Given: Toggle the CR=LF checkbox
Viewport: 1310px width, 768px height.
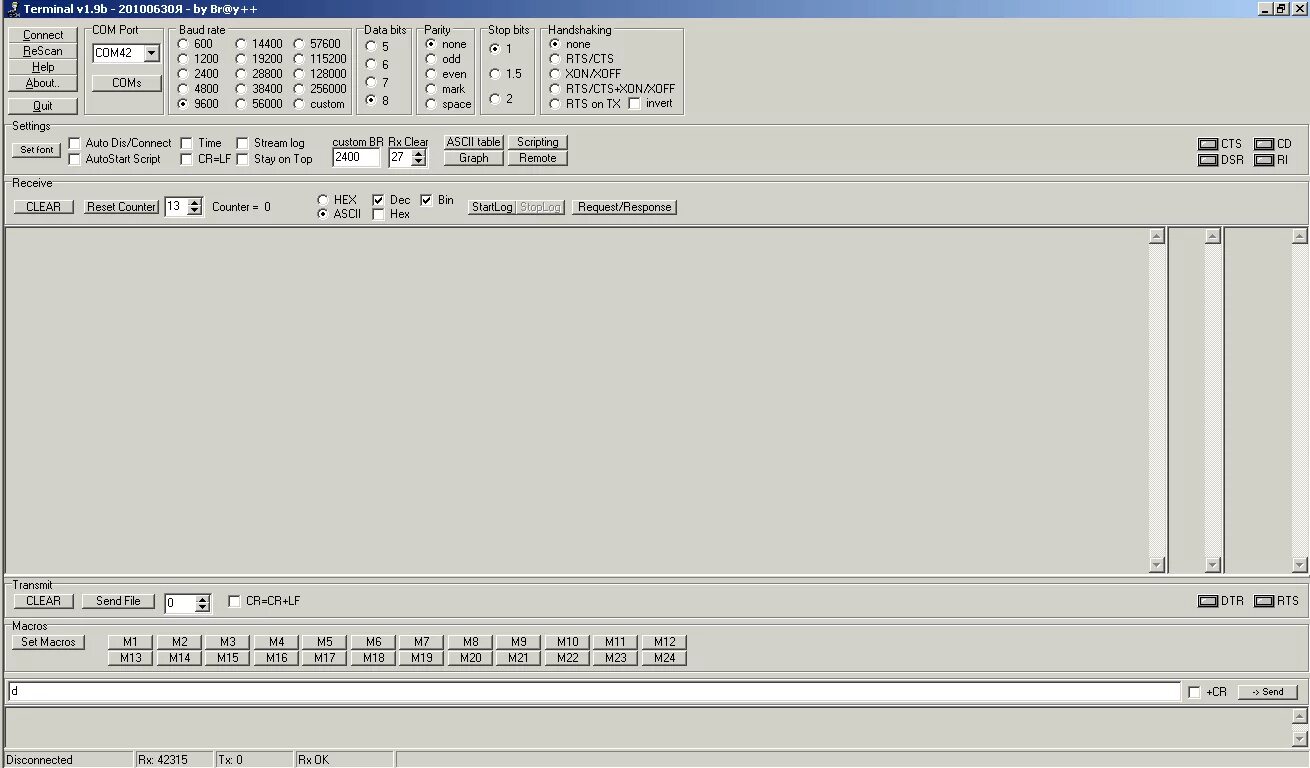Looking at the screenshot, I should 187,159.
